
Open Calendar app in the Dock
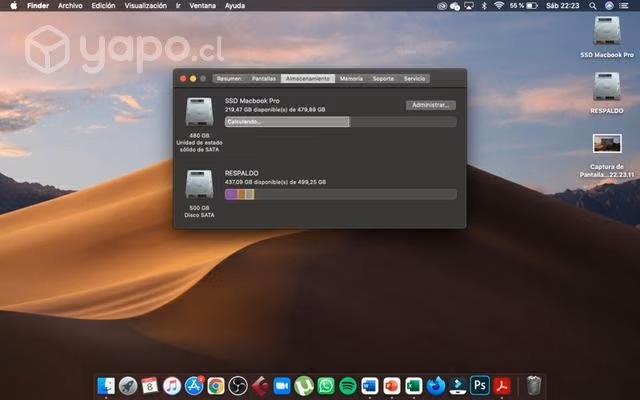coord(150,385)
